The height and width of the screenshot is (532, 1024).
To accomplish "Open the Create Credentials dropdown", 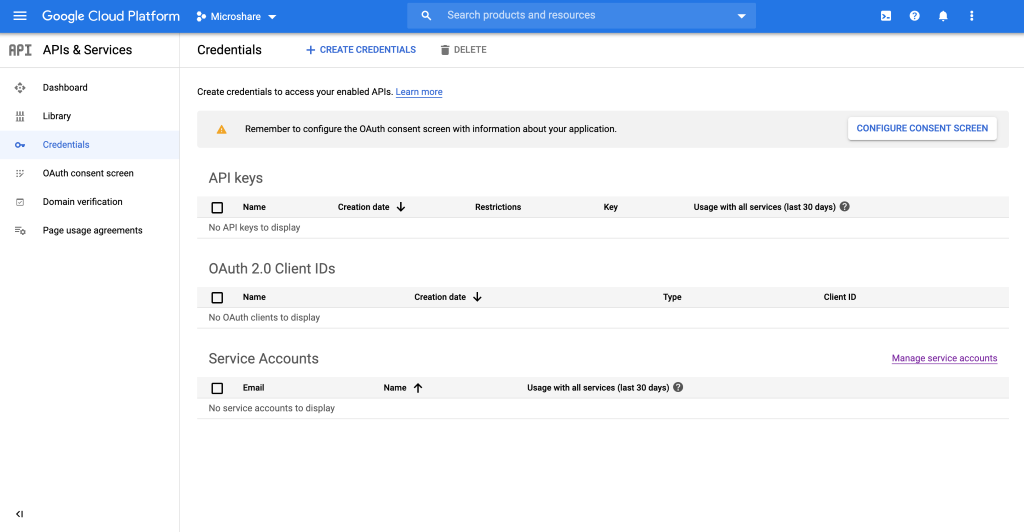I will click(360, 50).
